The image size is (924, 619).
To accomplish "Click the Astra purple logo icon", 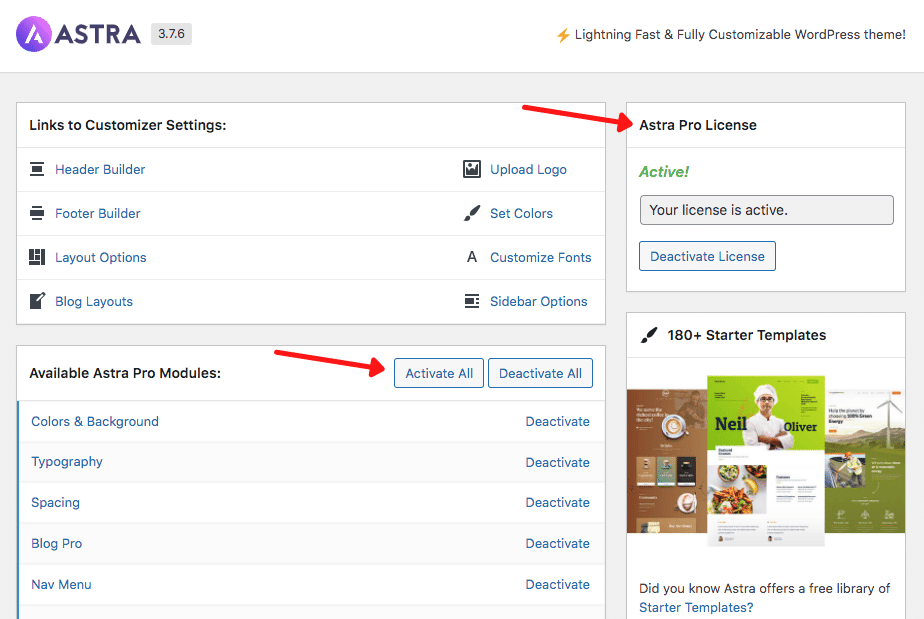I will [x=34, y=34].
